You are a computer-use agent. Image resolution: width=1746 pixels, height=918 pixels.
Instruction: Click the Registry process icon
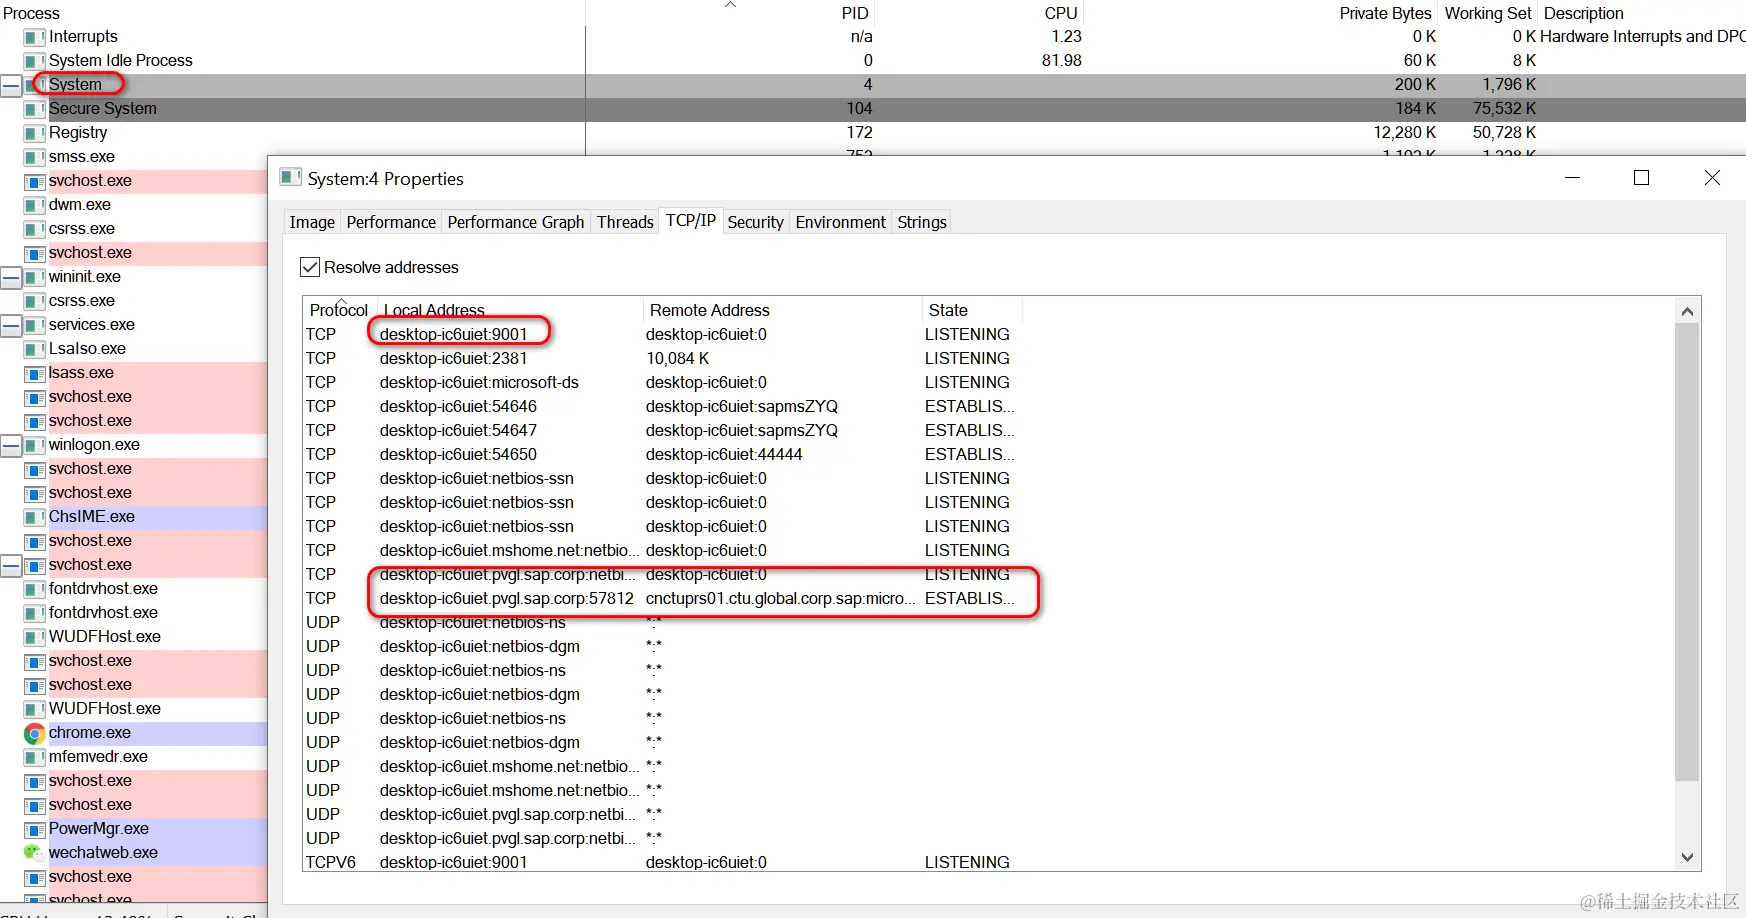[35, 133]
